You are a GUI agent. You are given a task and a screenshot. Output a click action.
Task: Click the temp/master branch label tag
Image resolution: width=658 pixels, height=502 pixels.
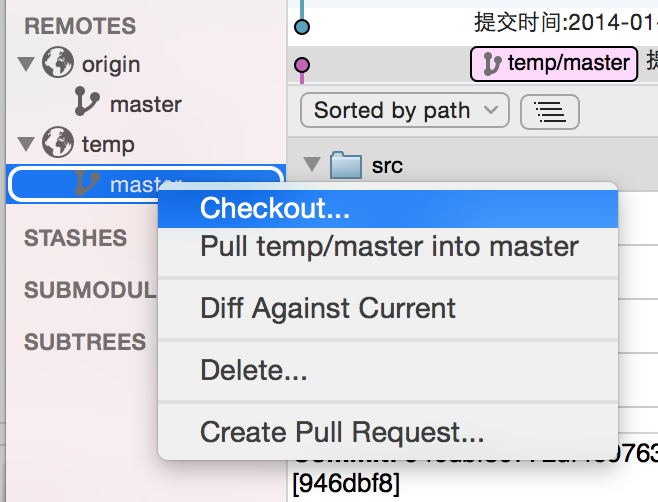tap(555, 64)
